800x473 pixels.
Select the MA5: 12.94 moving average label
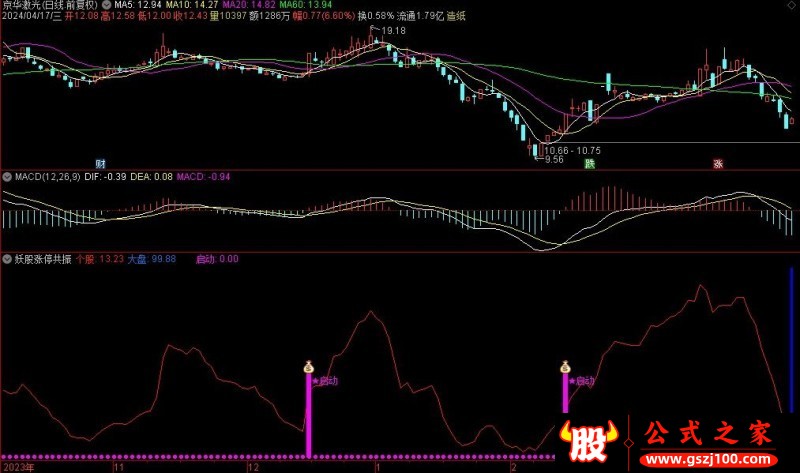pyautogui.click(x=138, y=5)
